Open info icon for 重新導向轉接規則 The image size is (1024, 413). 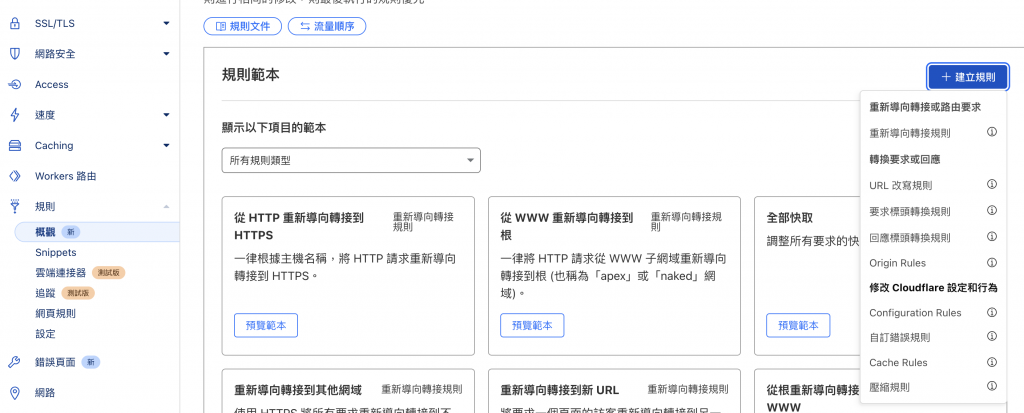pyautogui.click(x=991, y=133)
